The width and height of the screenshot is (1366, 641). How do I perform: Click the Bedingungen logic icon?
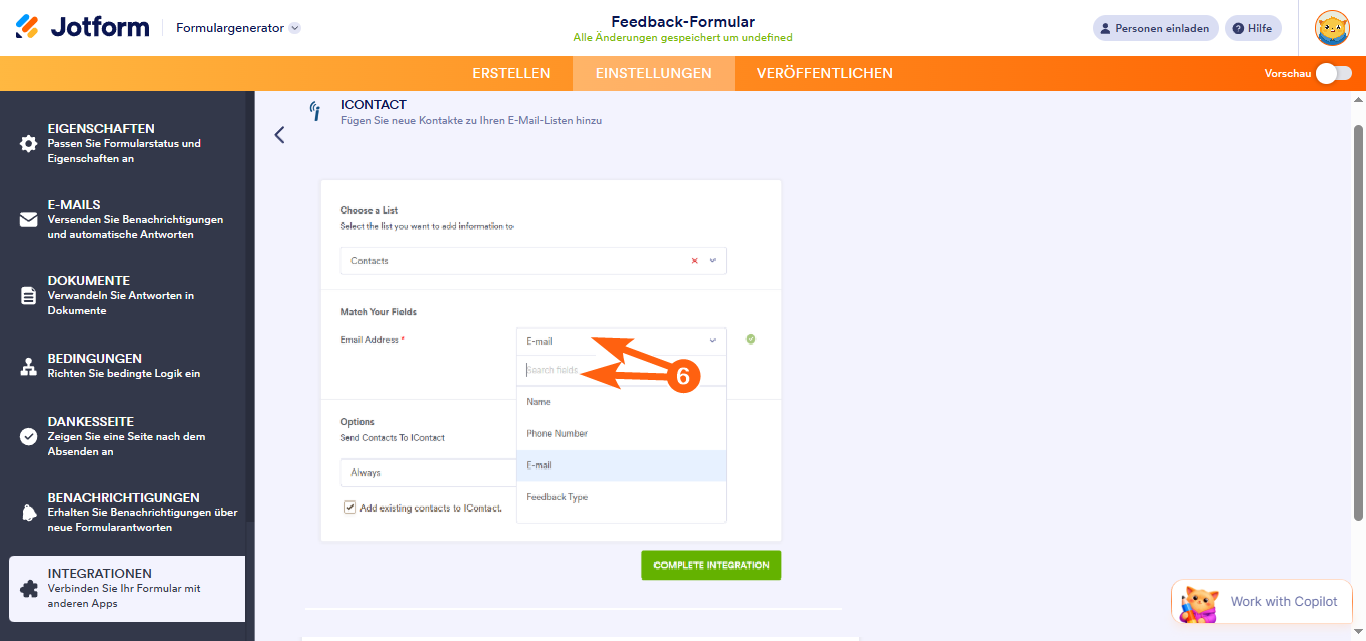coord(28,367)
